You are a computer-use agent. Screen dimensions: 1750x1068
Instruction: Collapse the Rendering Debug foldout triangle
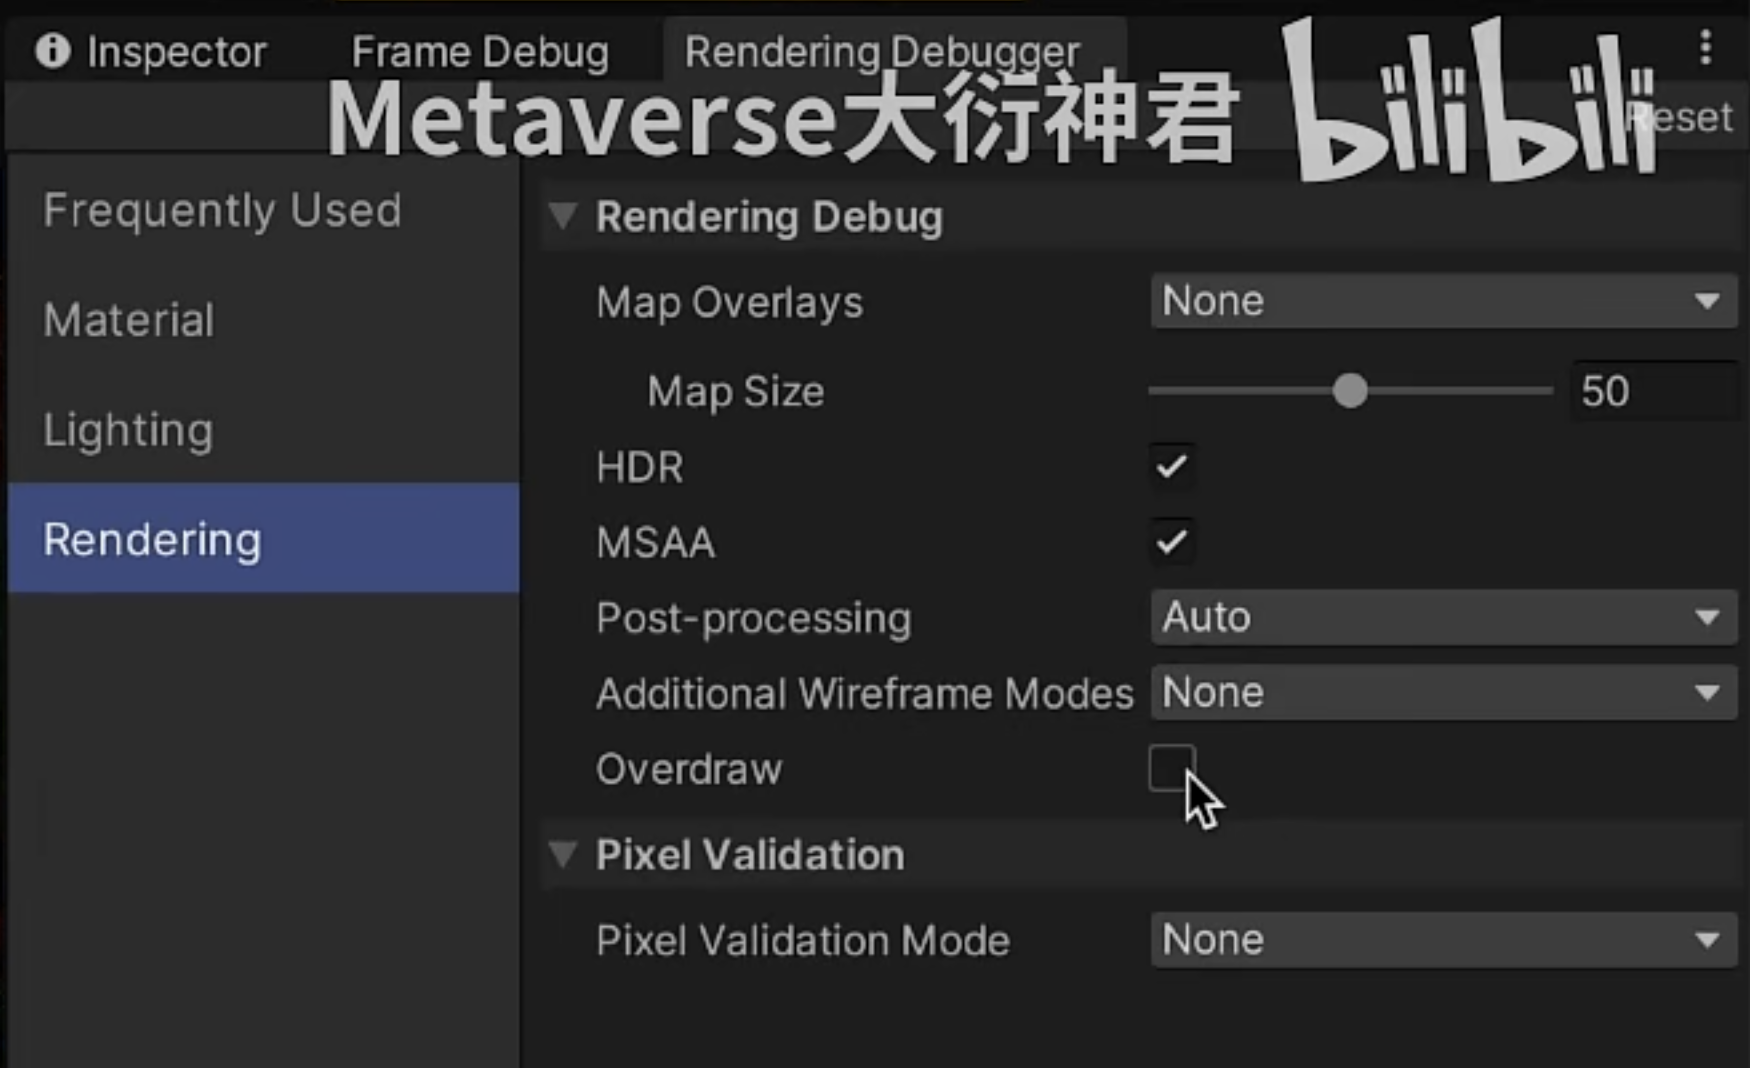[x=563, y=216]
